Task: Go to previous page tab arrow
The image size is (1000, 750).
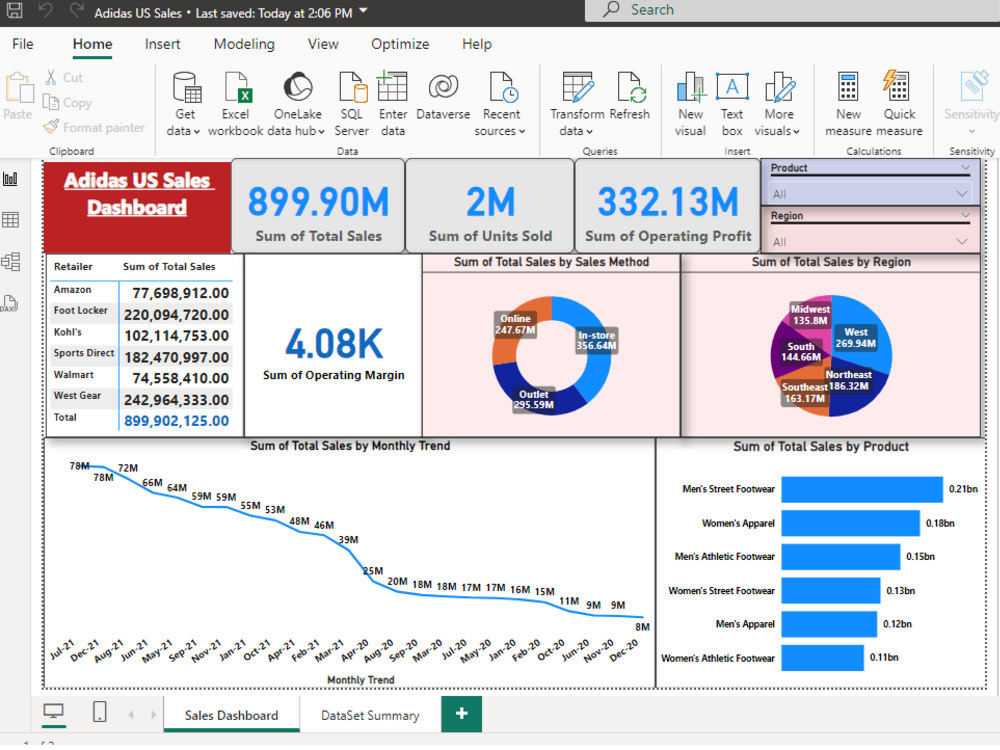Action: pyautogui.click(x=131, y=714)
